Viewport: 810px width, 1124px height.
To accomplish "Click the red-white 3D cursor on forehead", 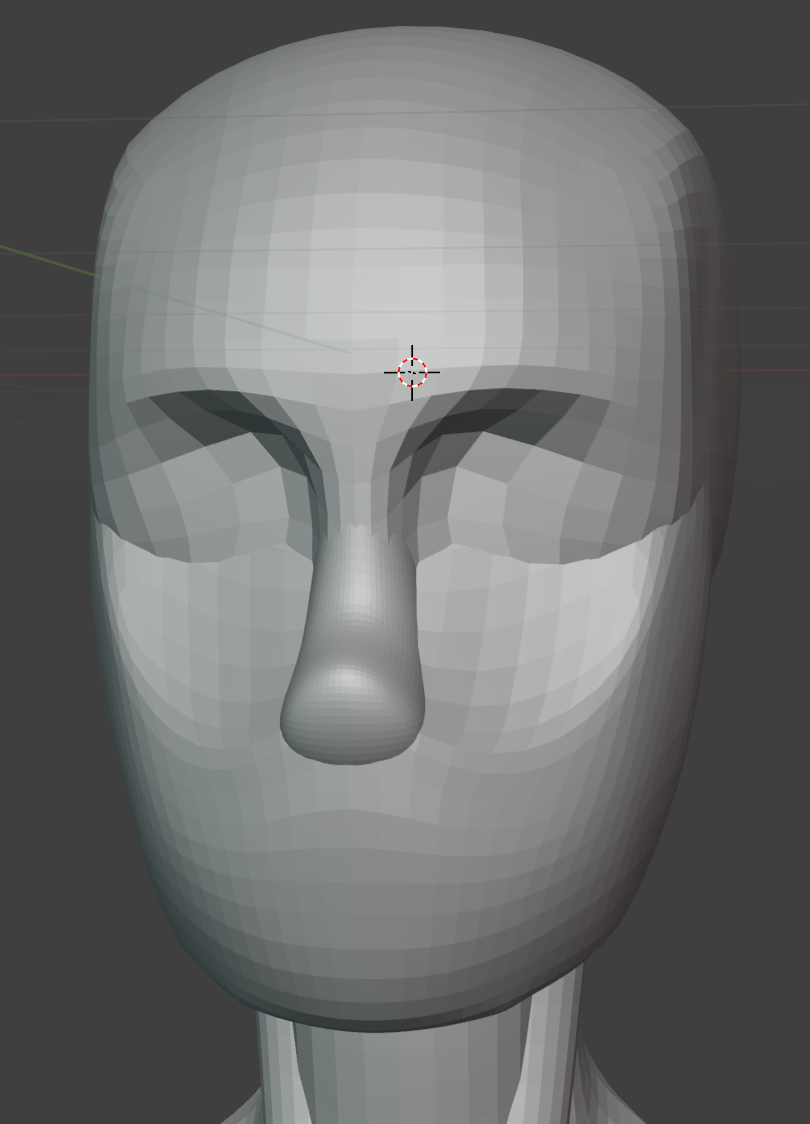I will pyautogui.click(x=412, y=373).
